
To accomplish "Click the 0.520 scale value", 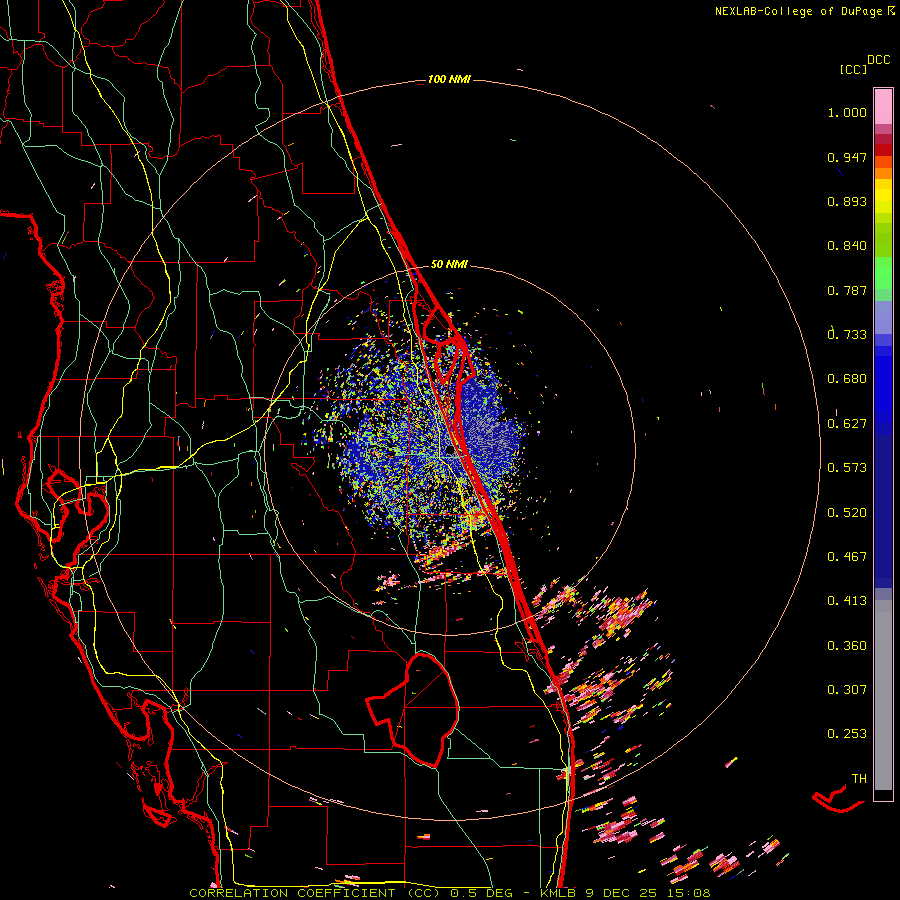I will [x=847, y=513].
